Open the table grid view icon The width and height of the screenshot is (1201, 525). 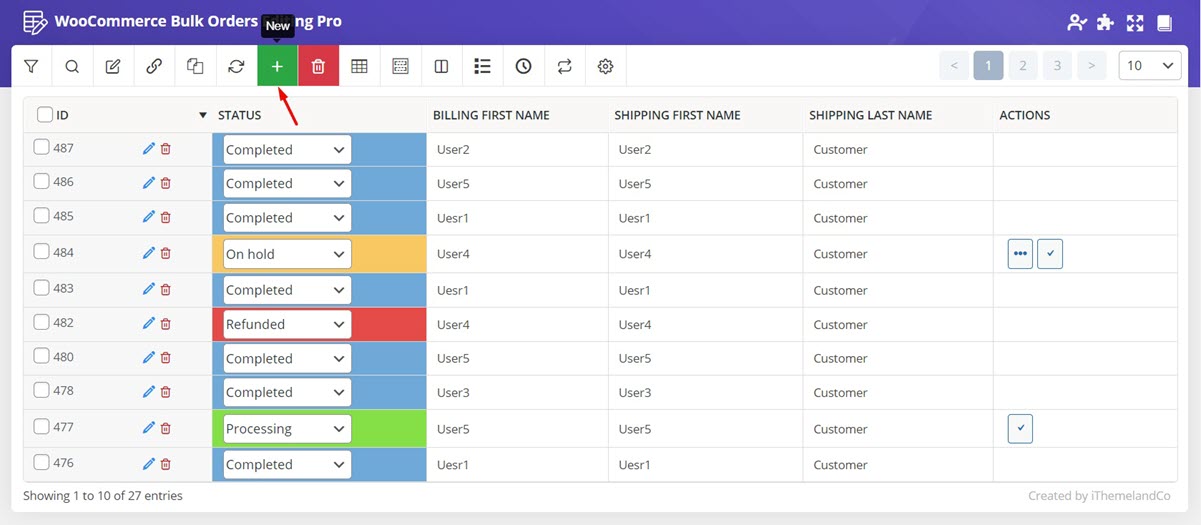[x=359, y=66]
